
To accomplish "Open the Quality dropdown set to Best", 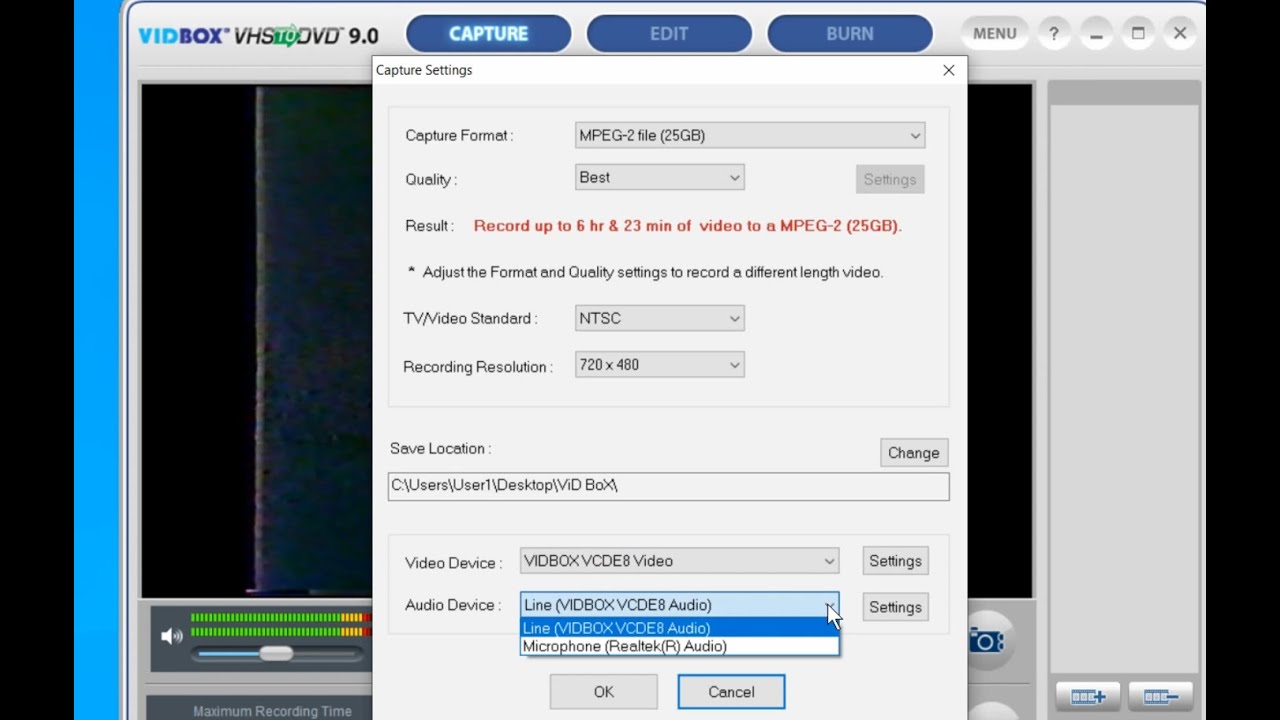I will [x=660, y=178].
